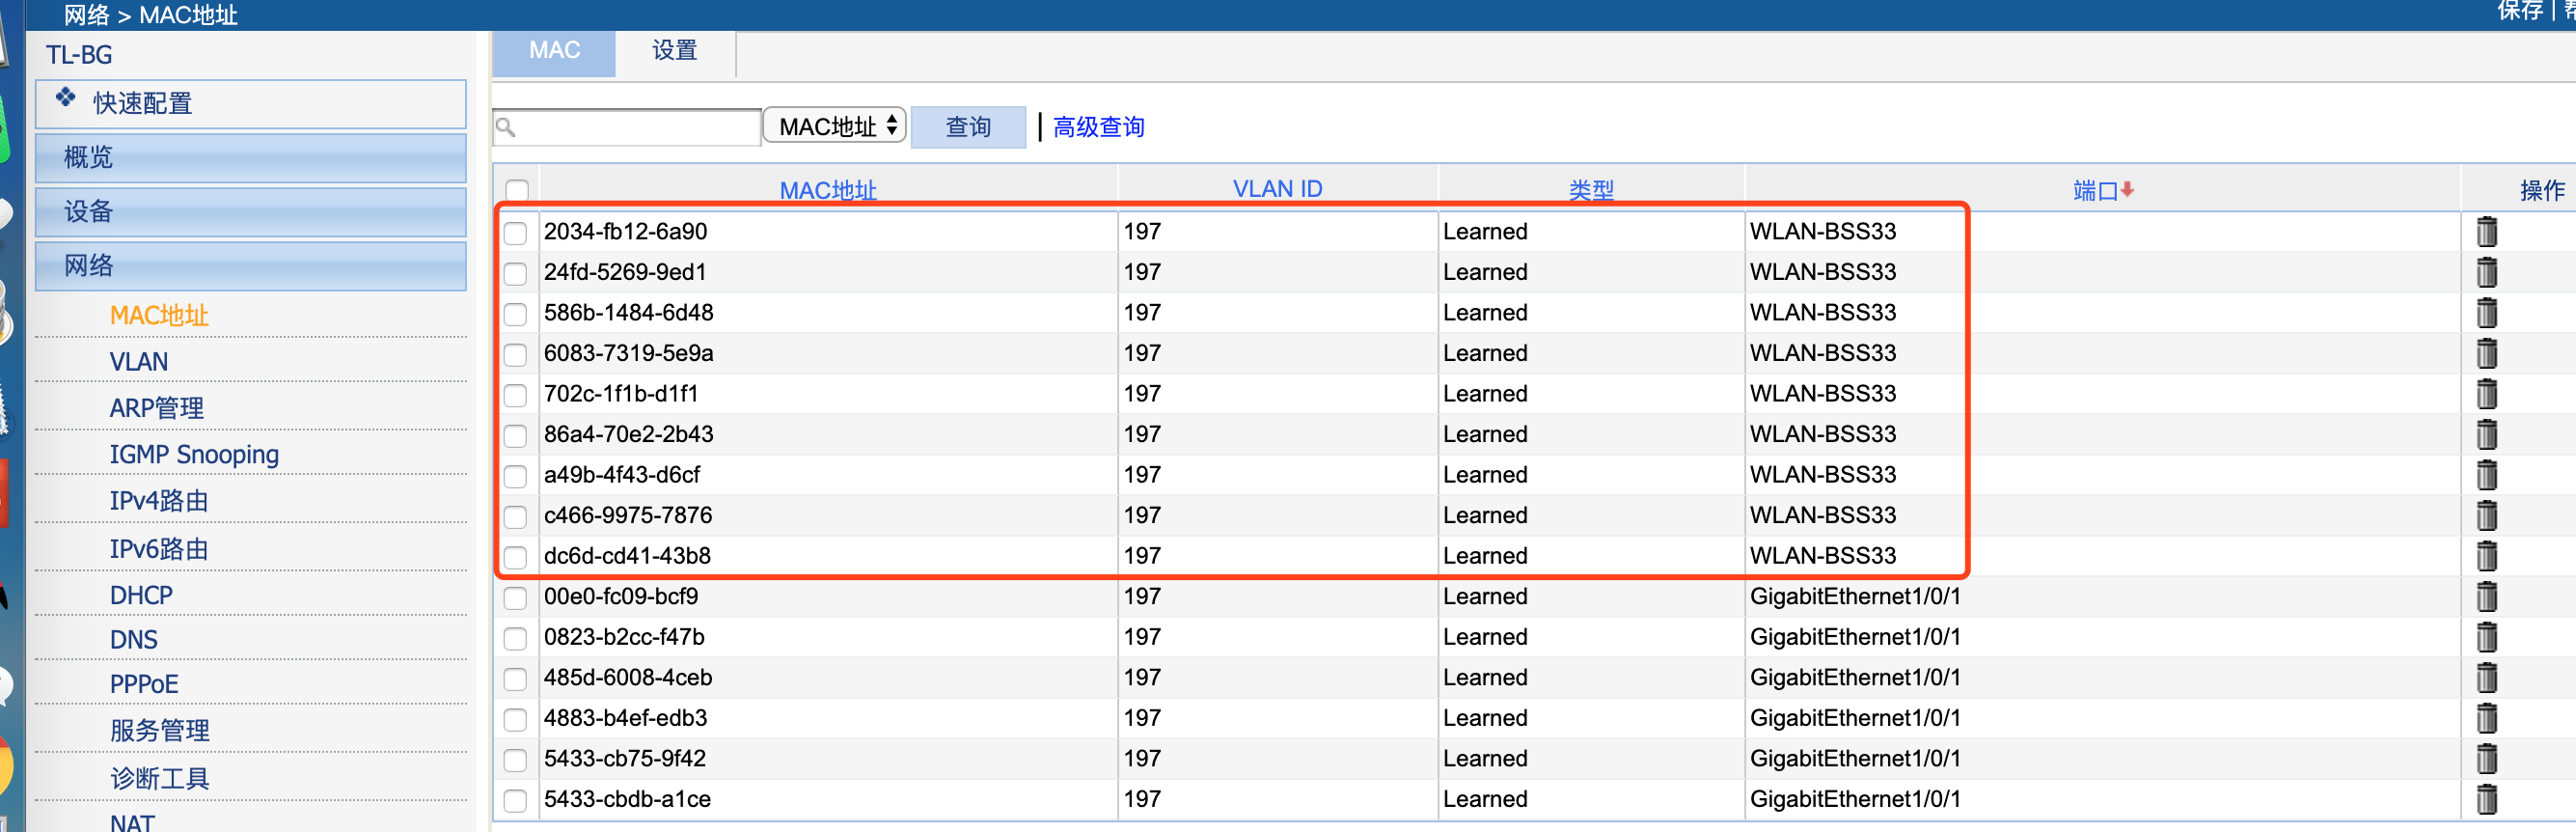
Task: Open the PPPoE sidebar item
Action: [144, 685]
